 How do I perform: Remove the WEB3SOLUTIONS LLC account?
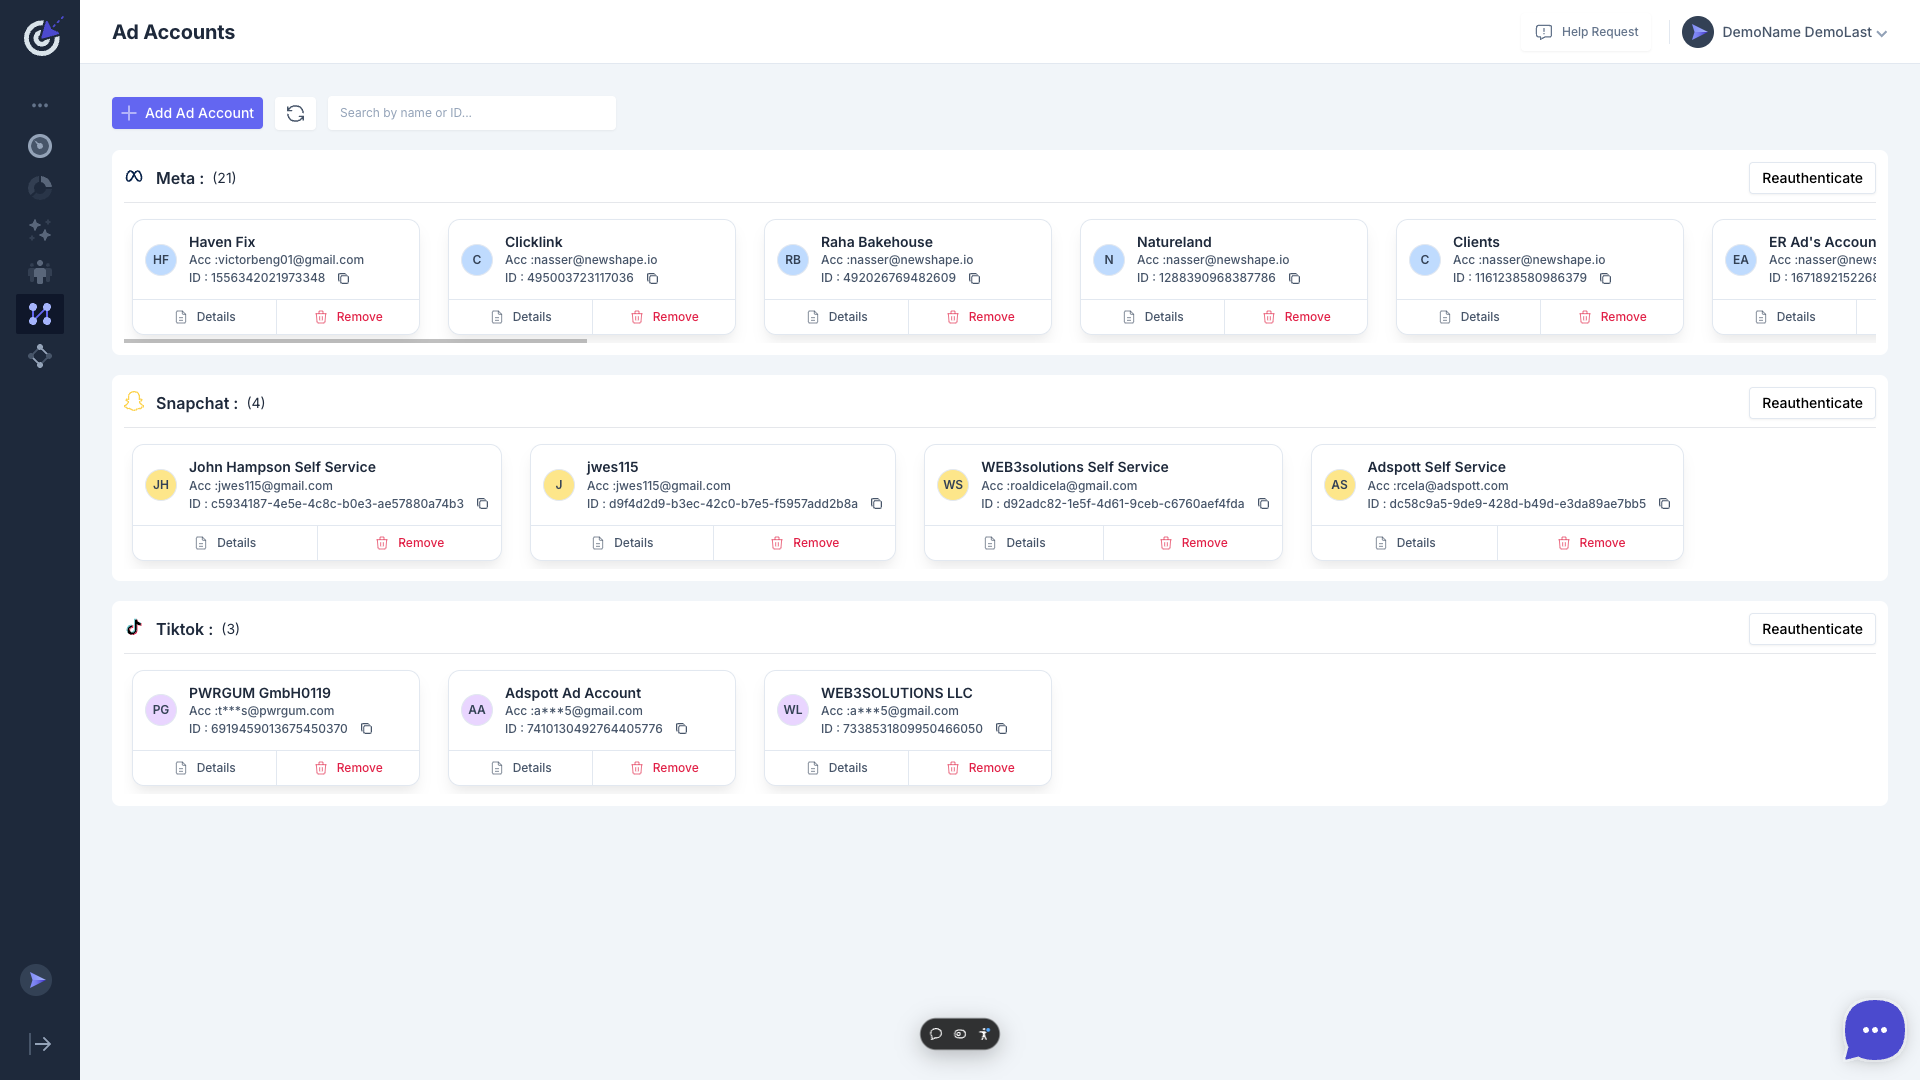[x=980, y=768]
